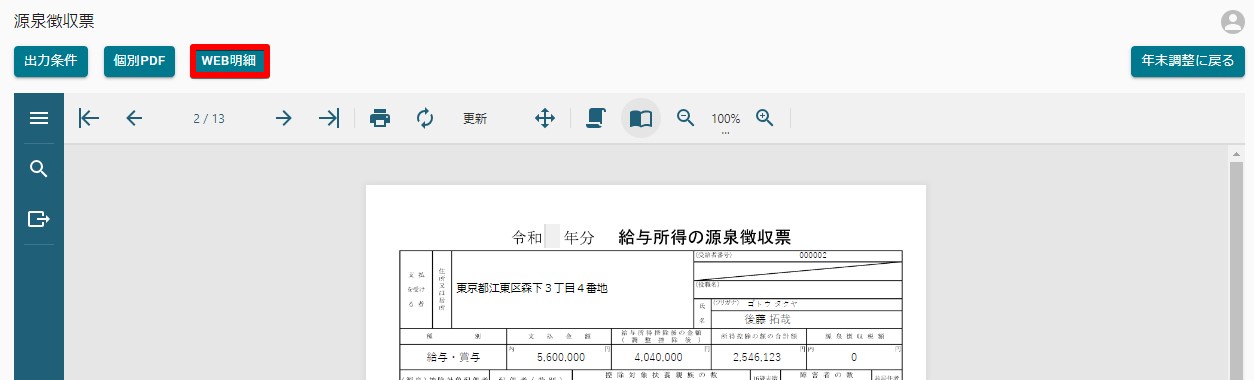Zoom in the document
The image size is (1254, 380).
tap(765, 118)
